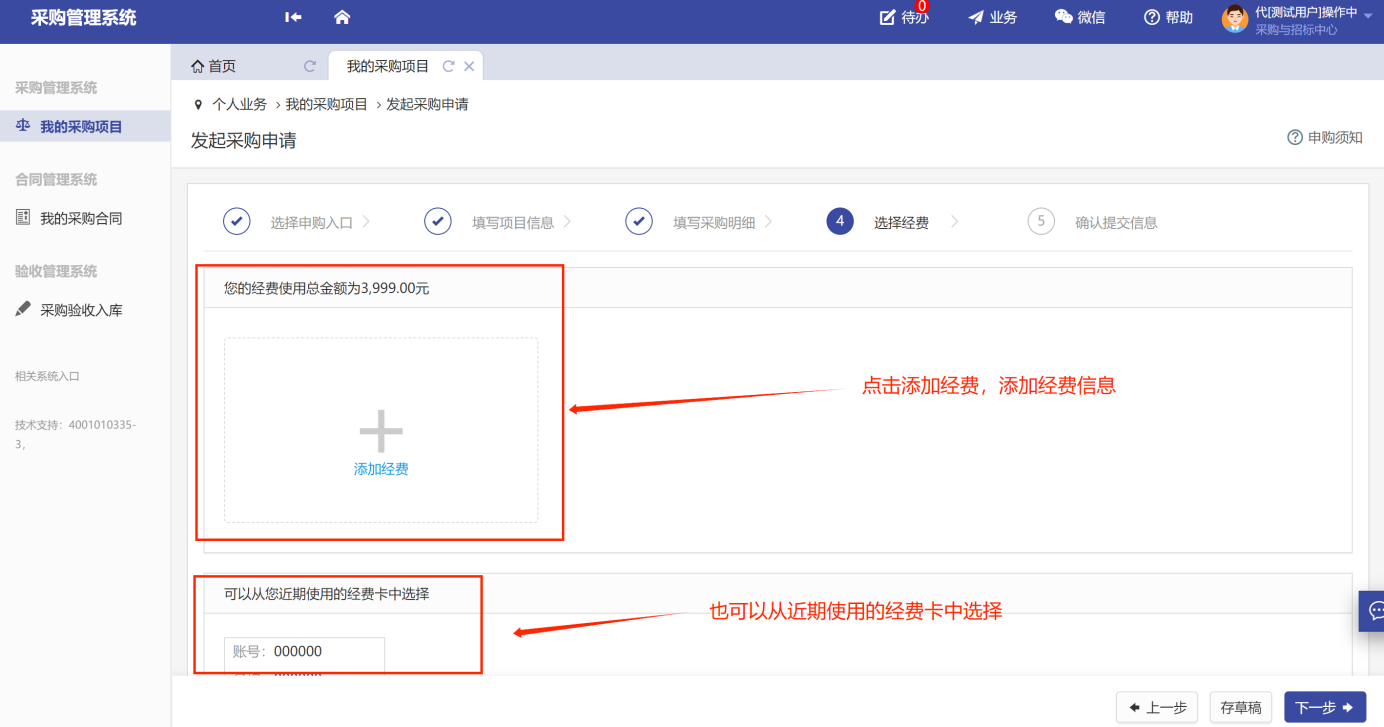Click the sidebar collapse arrow icon
This screenshot has width=1384, height=727.
pyautogui.click(x=293, y=17)
